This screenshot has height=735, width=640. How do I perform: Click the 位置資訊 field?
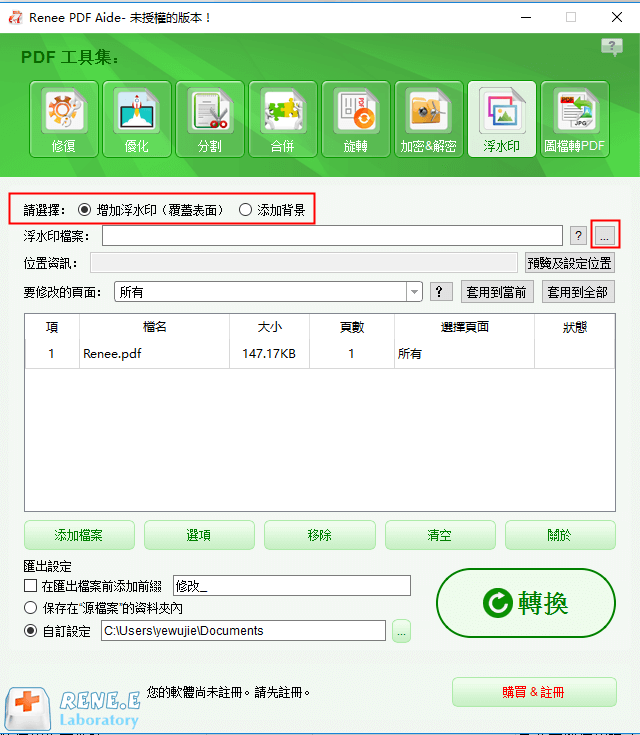(304, 263)
